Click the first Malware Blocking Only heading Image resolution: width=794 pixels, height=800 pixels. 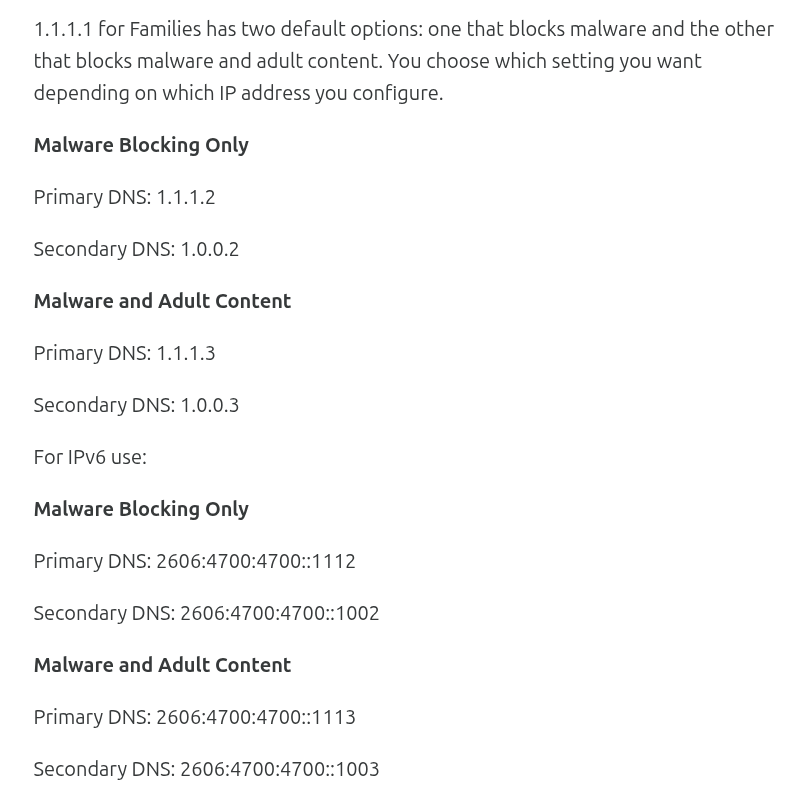pos(141,145)
